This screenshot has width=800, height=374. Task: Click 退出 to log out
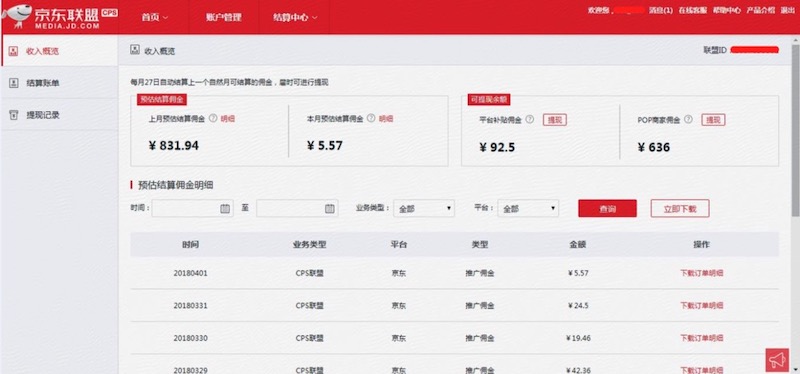(x=788, y=10)
